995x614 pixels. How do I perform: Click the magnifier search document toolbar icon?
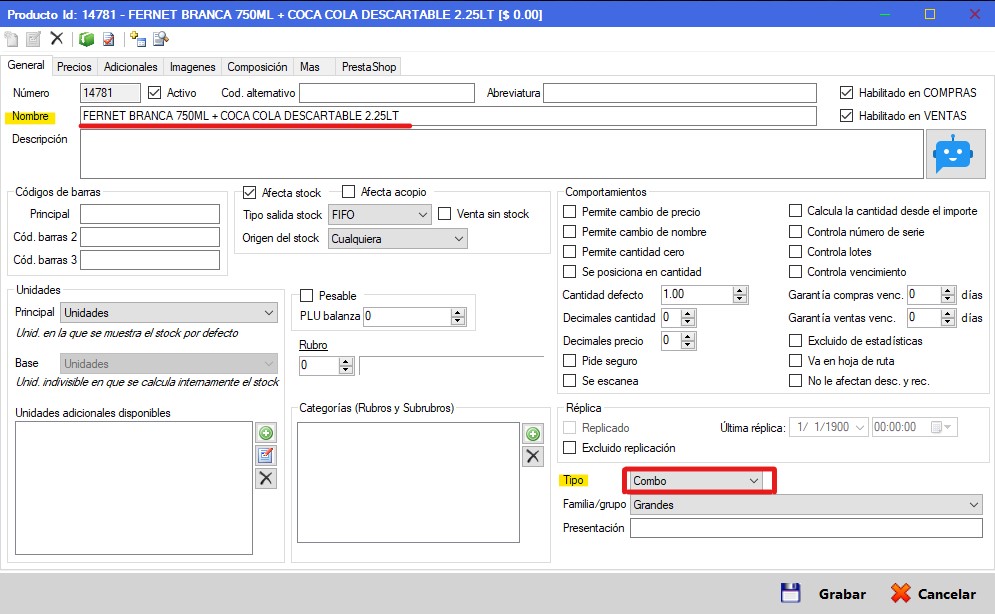coord(161,39)
